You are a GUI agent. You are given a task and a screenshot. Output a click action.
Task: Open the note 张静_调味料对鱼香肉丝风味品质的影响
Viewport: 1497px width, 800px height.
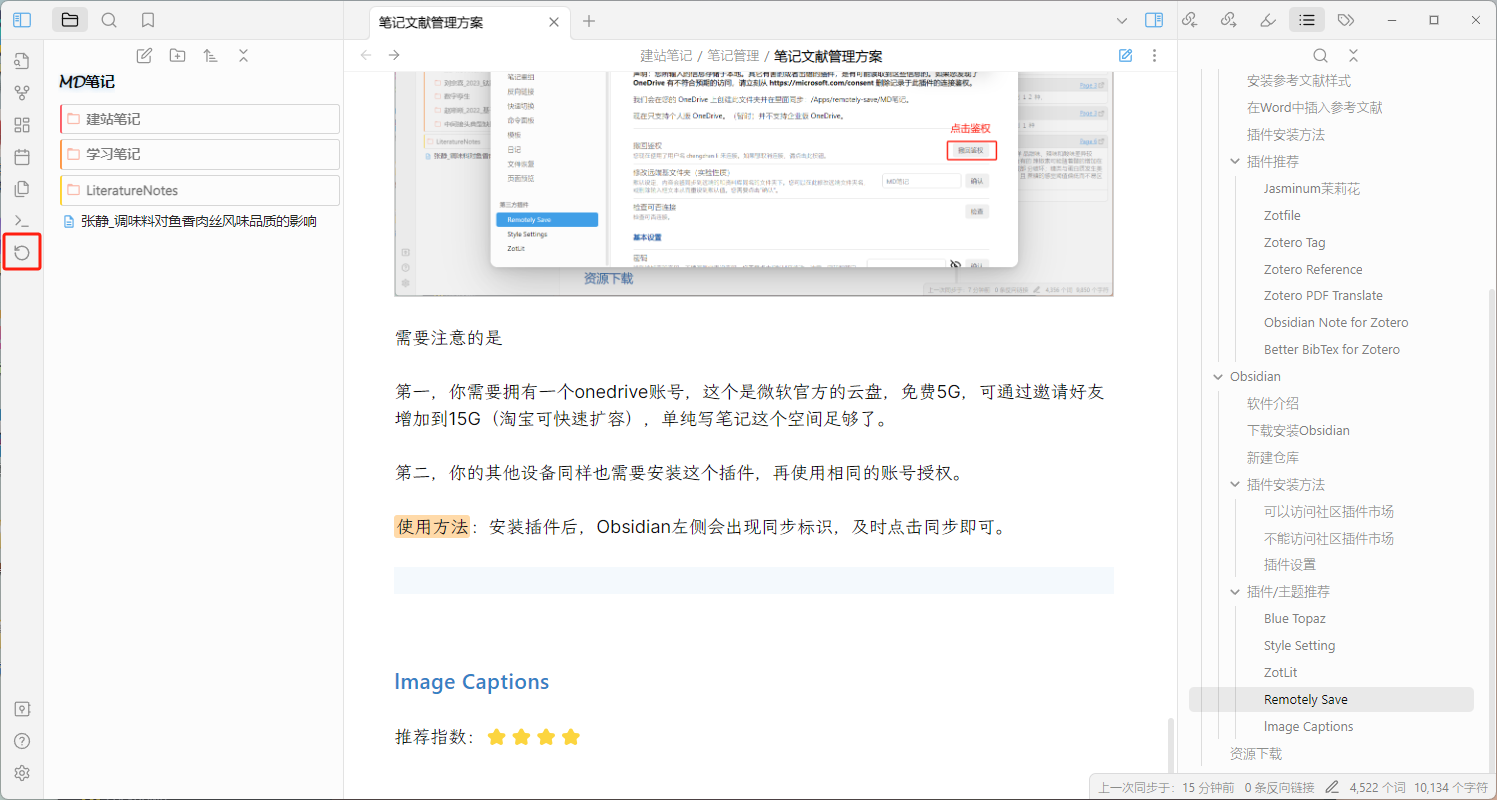pyautogui.click(x=198, y=221)
